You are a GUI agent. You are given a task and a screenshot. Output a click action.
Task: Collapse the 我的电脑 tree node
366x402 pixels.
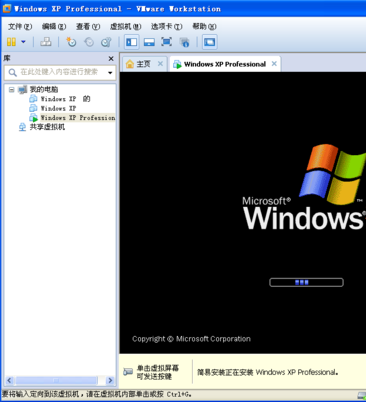point(12,89)
